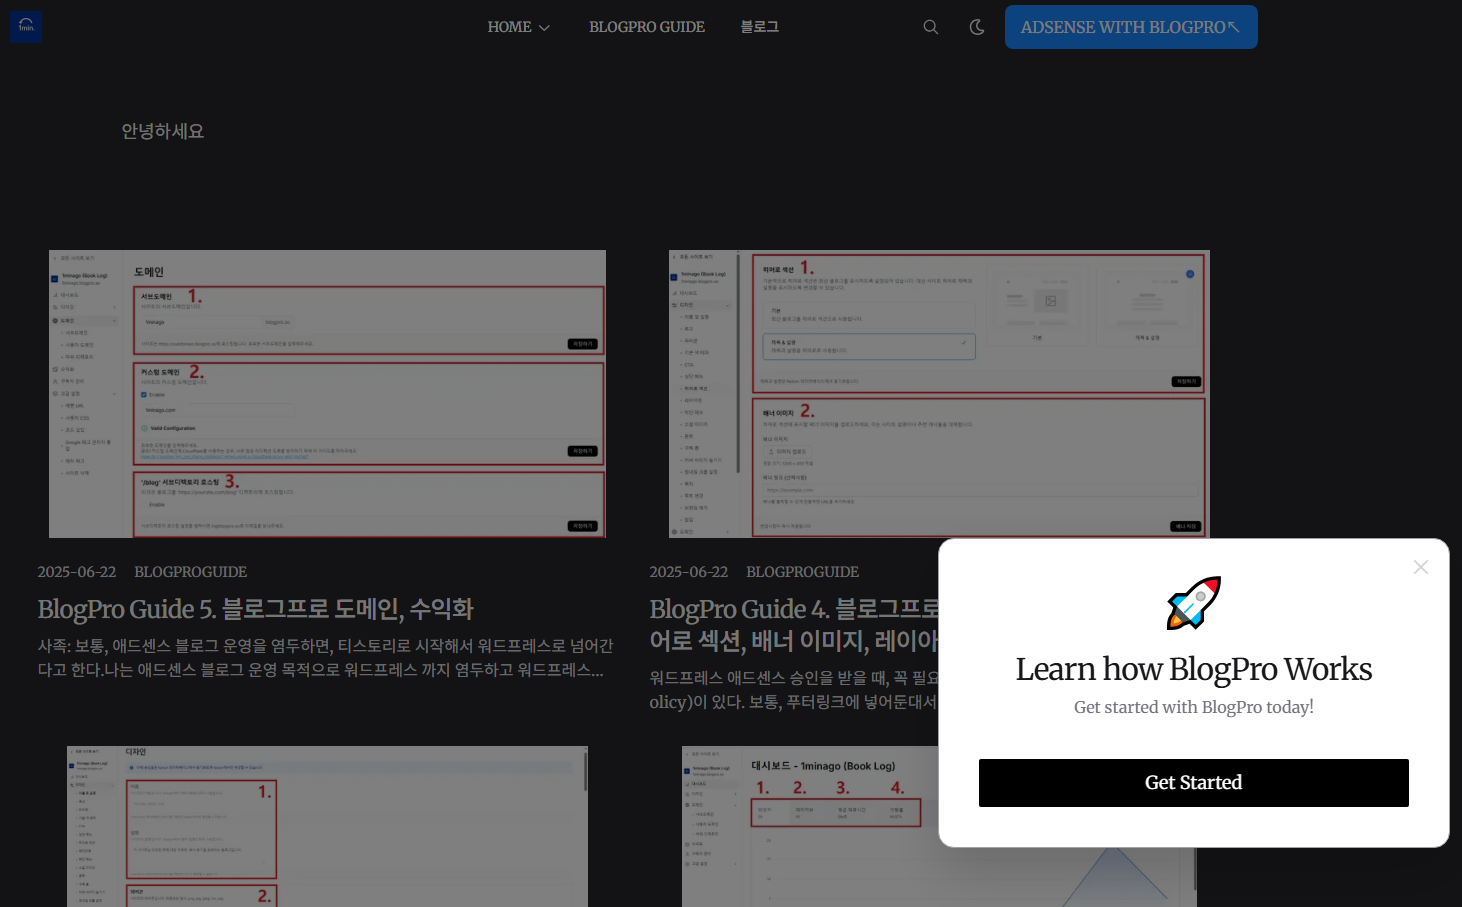Viewport: 1462px width, 907px height.
Task: Click the 2025-06-22 date of Guide 4 post
Action: click(x=689, y=572)
